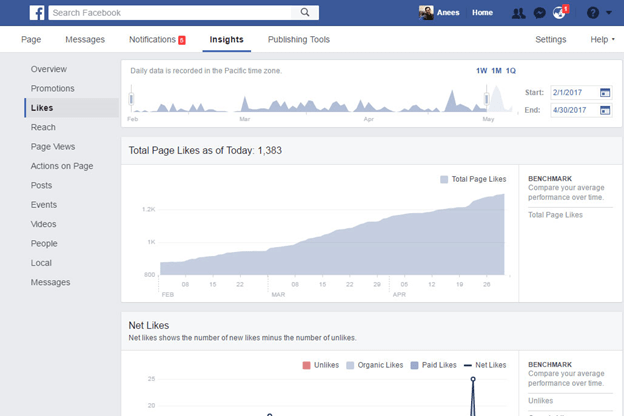
Task: Set range to 1W
Action: coord(482,71)
